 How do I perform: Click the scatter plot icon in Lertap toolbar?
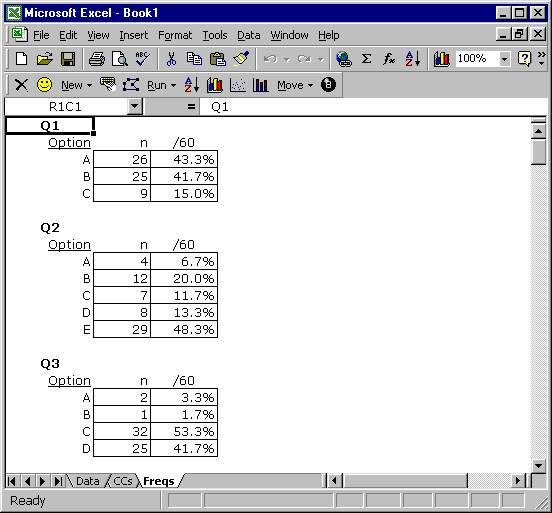(238, 85)
